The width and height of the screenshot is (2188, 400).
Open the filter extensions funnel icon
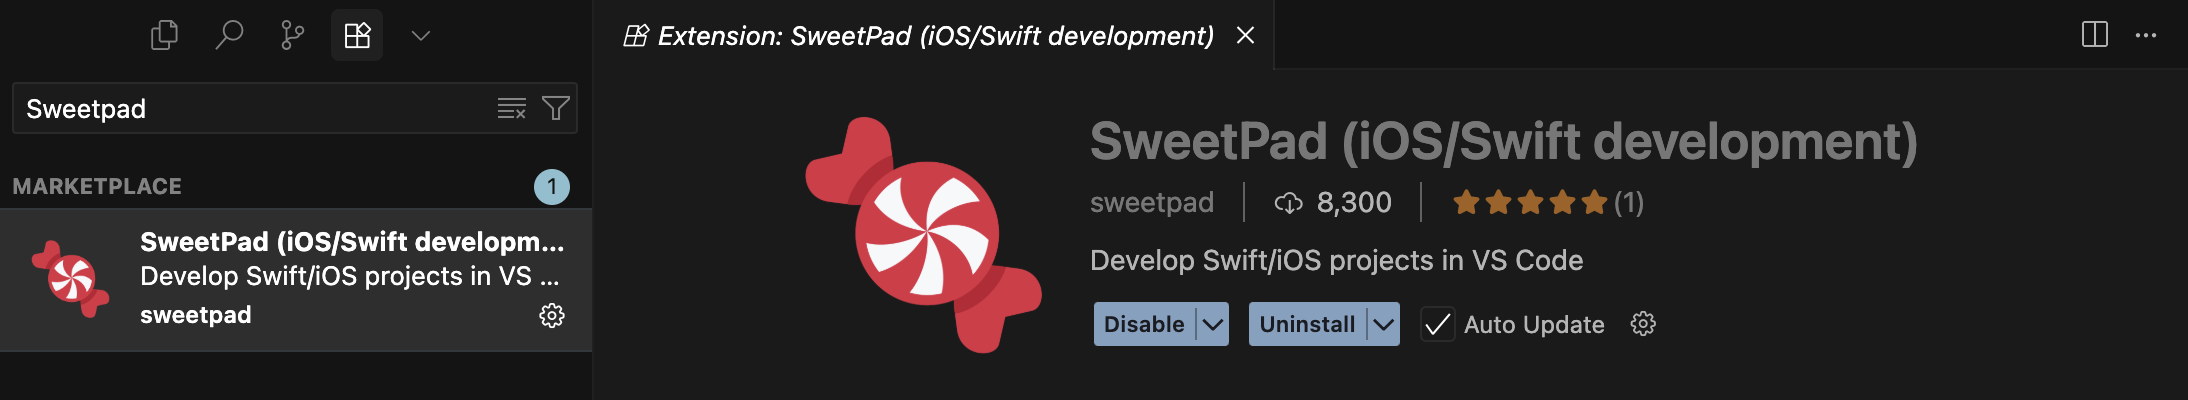(x=556, y=108)
